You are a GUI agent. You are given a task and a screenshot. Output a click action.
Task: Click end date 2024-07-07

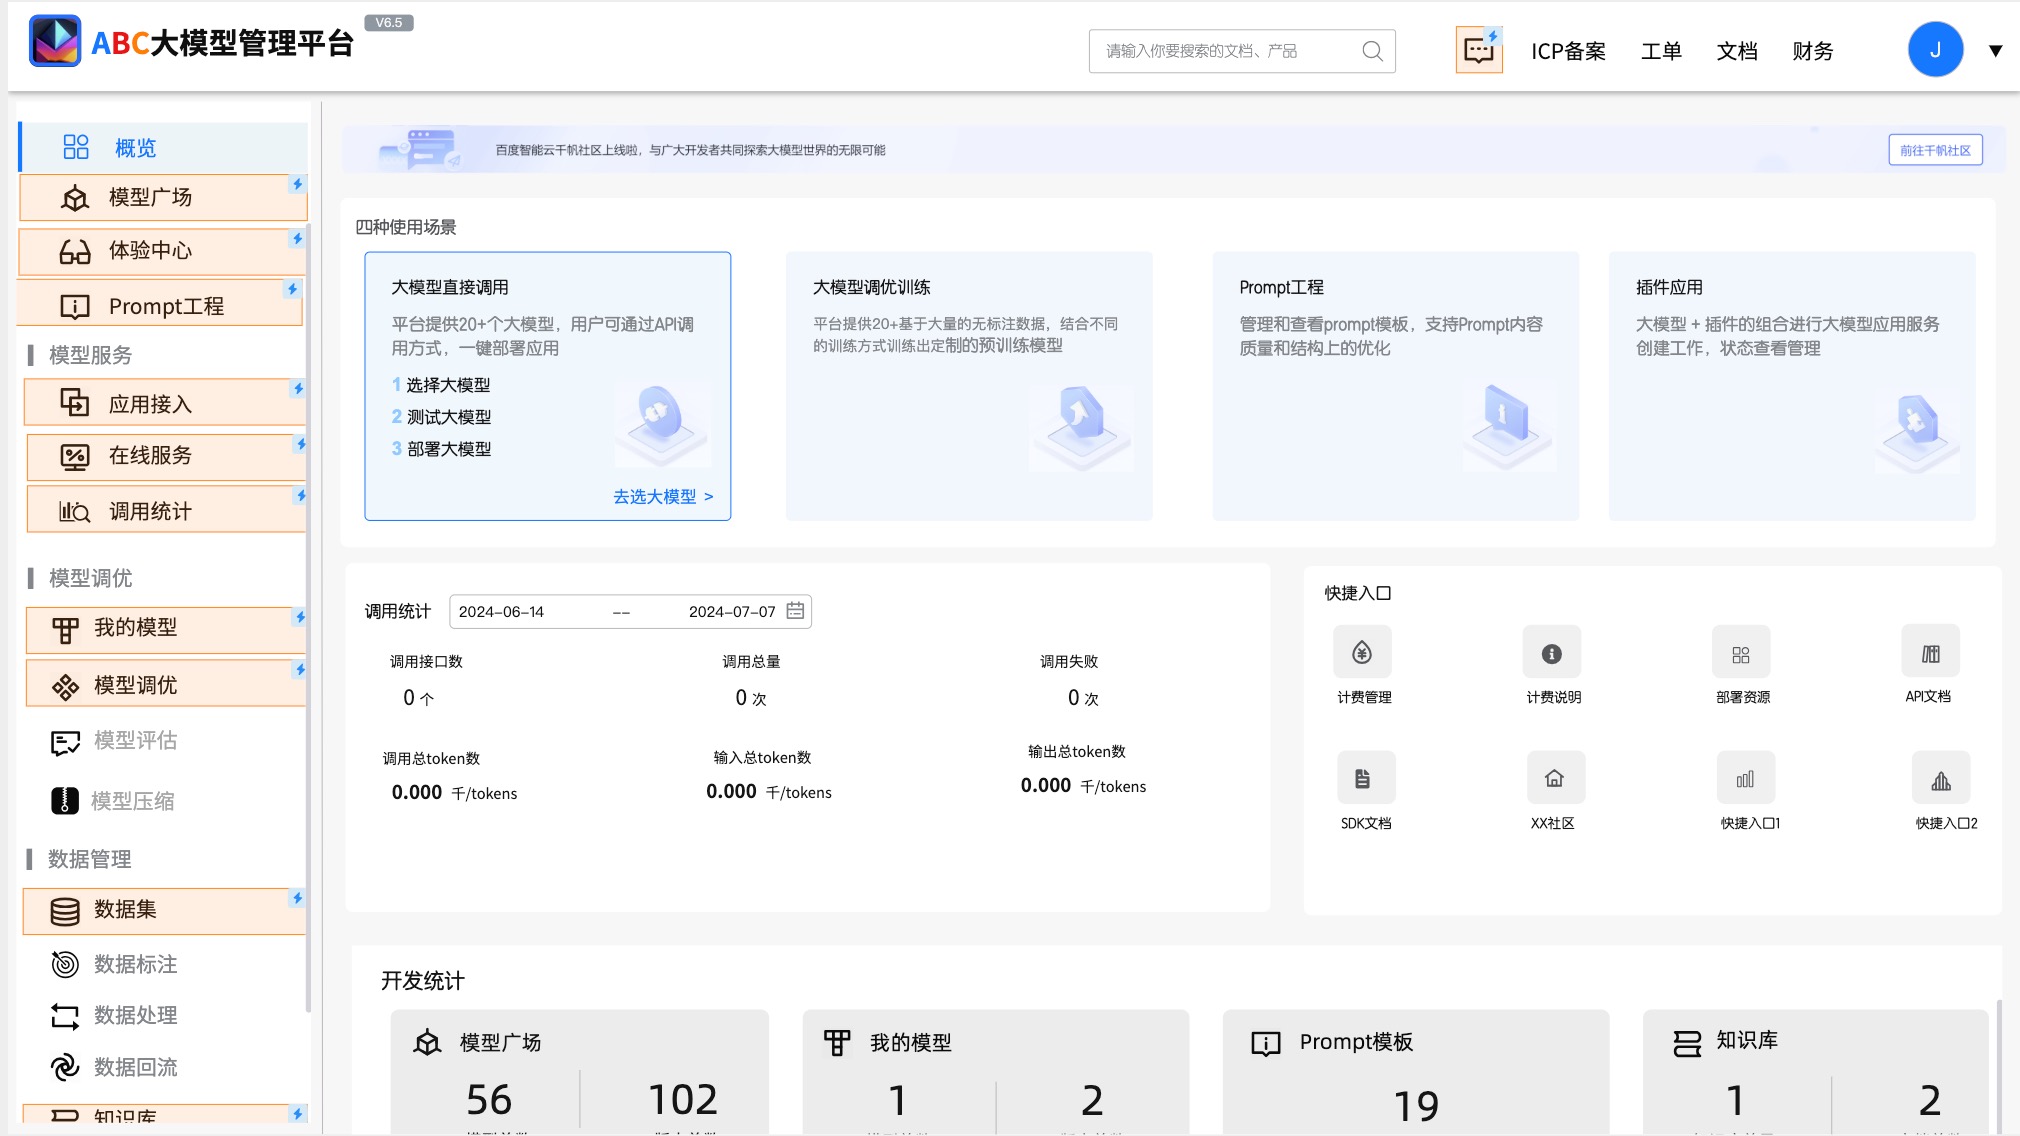(732, 611)
